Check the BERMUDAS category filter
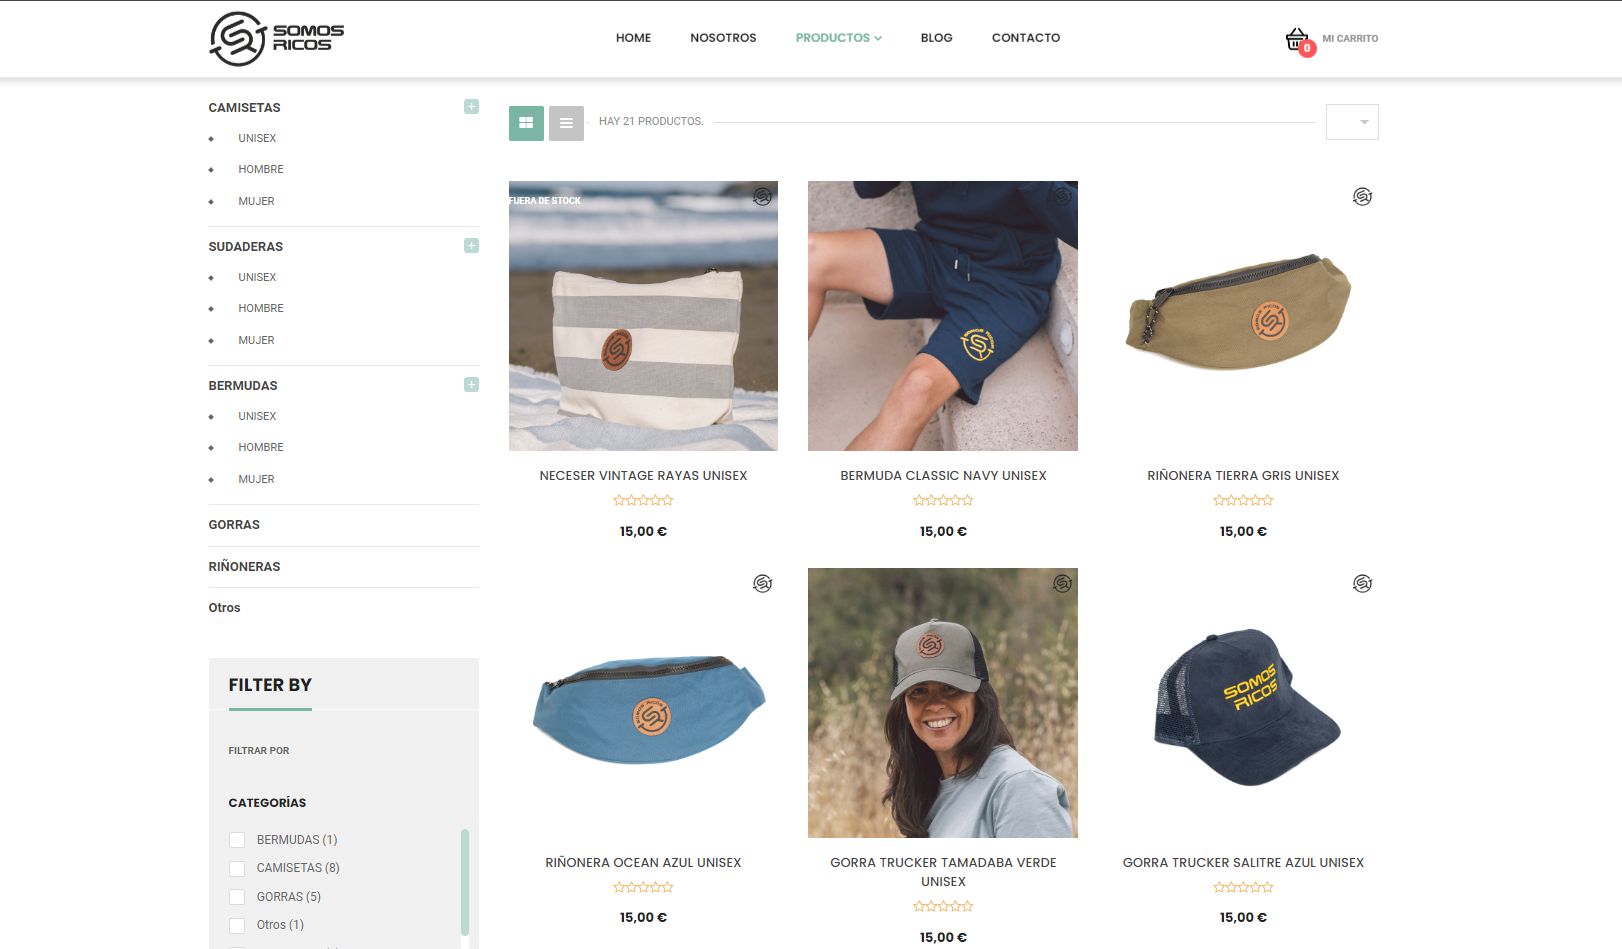The width and height of the screenshot is (1622, 949). 237,840
